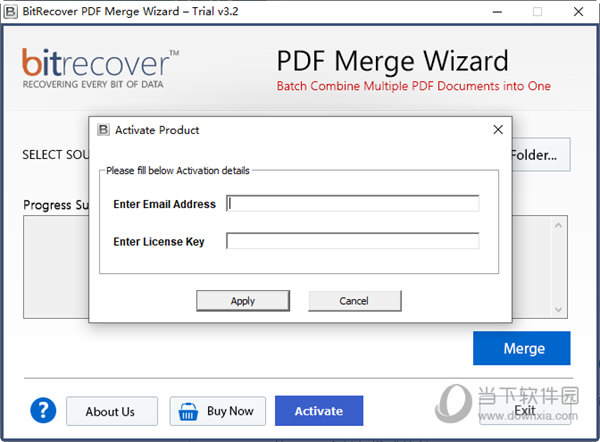Click the partially hidden Folder... button
This screenshot has height=442, width=600.
(x=541, y=155)
